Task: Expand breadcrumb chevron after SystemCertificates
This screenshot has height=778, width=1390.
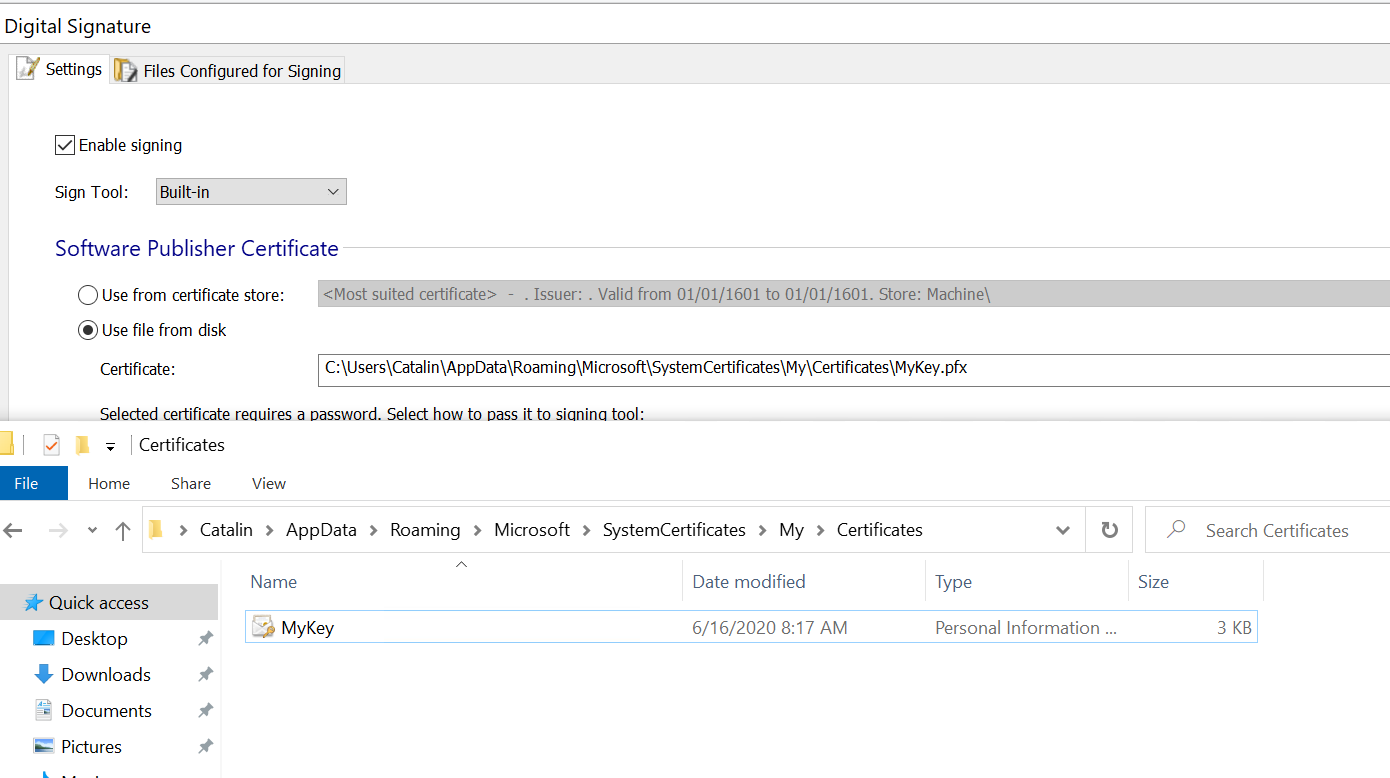Action: click(762, 530)
